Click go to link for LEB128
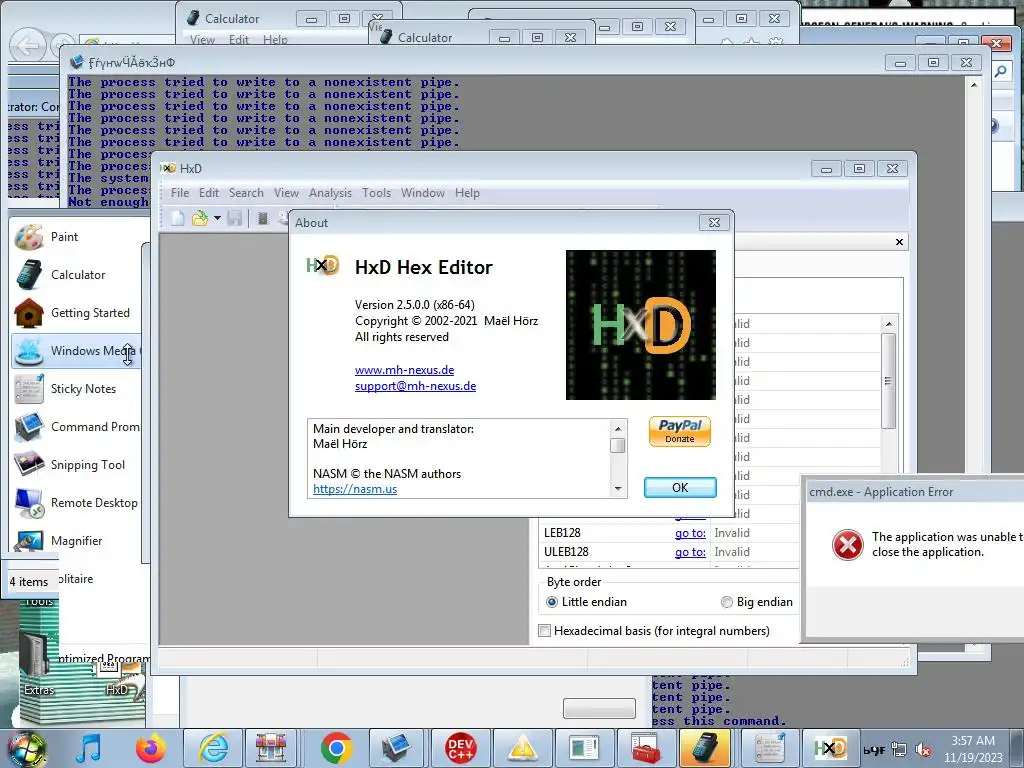The height and width of the screenshot is (768, 1024). pos(690,533)
